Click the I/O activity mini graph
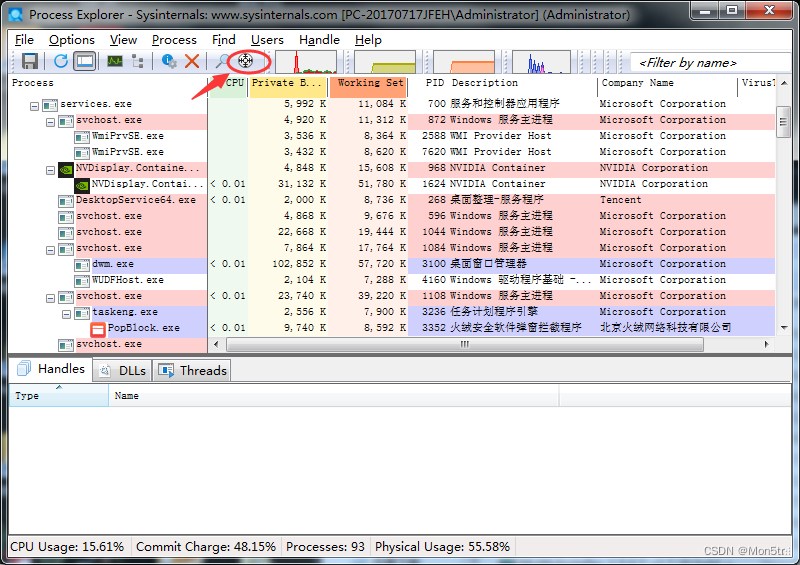The height and width of the screenshot is (565, 800). [541, 62]
